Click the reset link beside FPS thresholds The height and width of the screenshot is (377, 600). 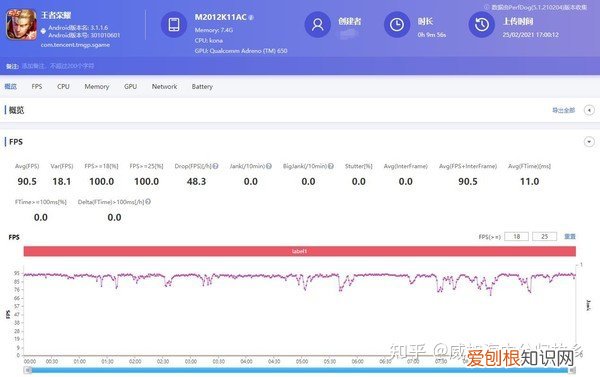tap(570, 237)
